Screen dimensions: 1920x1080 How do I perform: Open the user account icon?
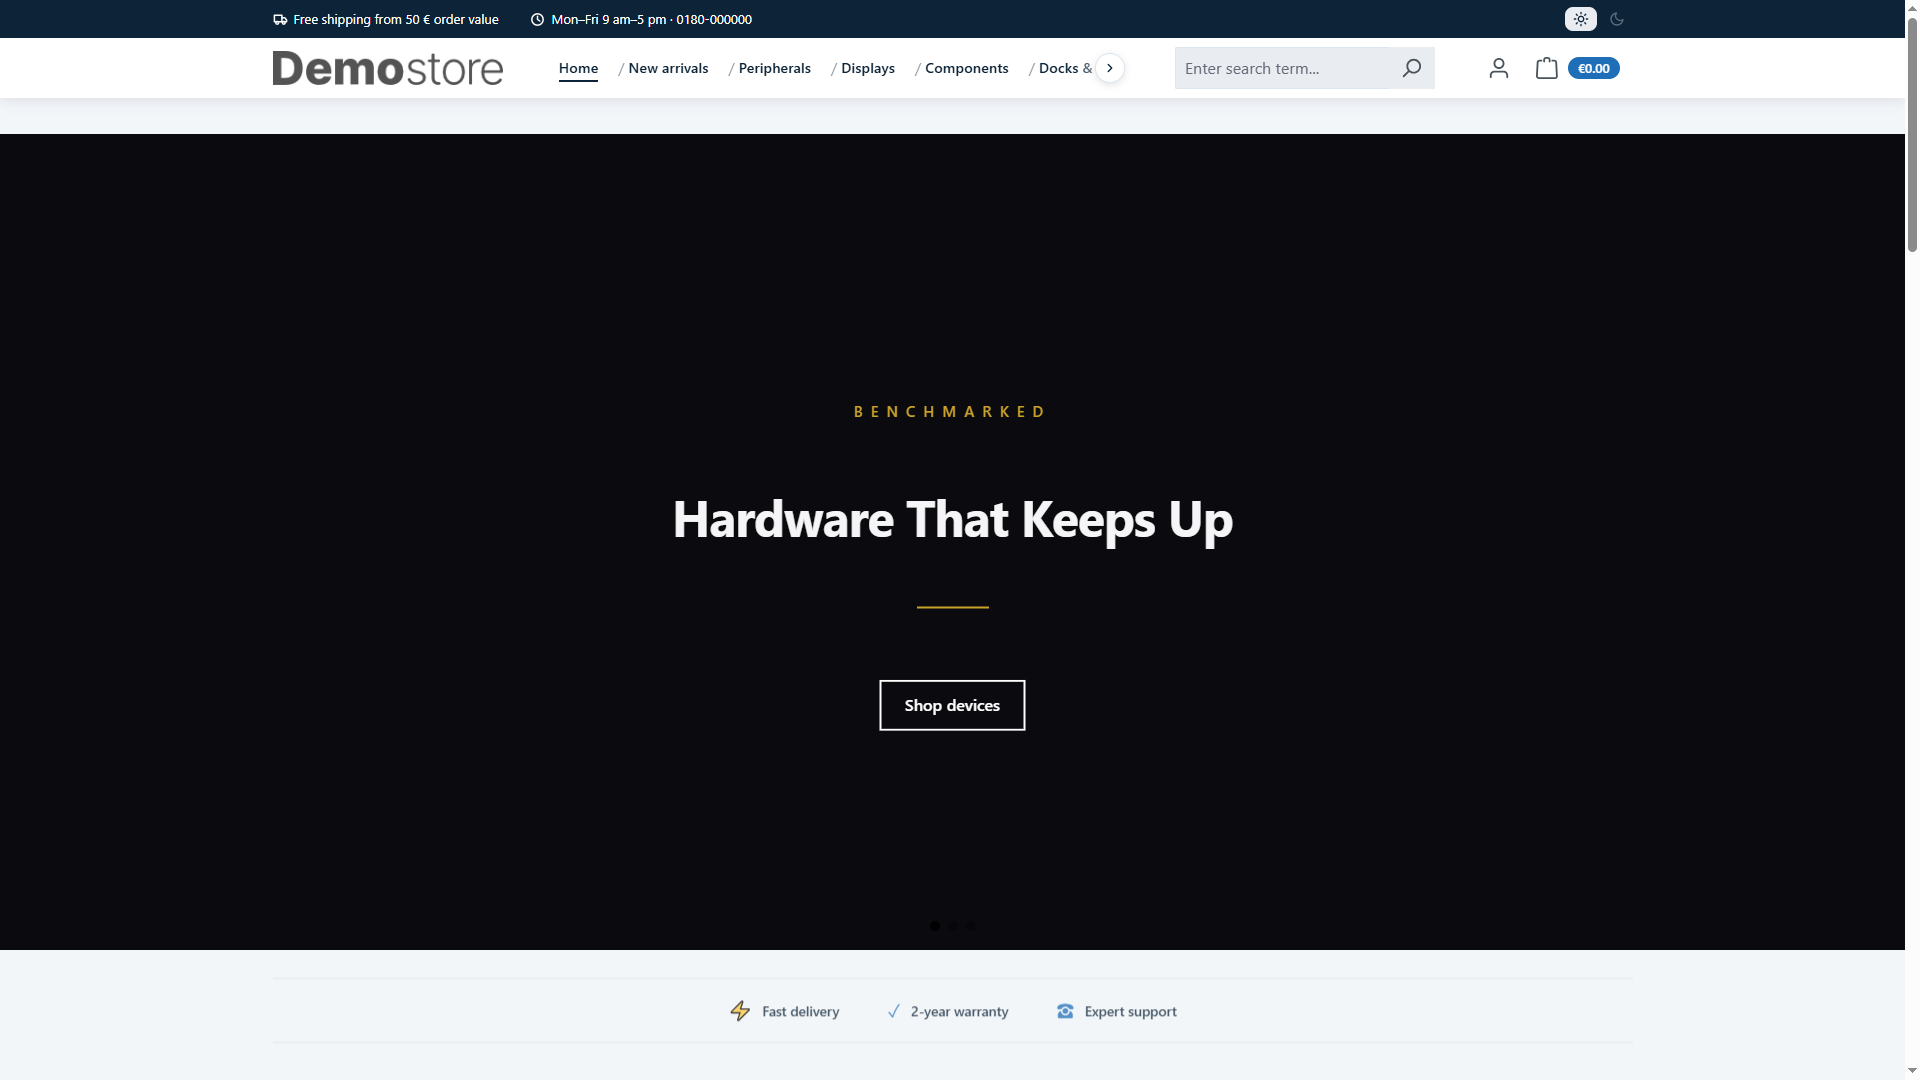(1498, 68)
